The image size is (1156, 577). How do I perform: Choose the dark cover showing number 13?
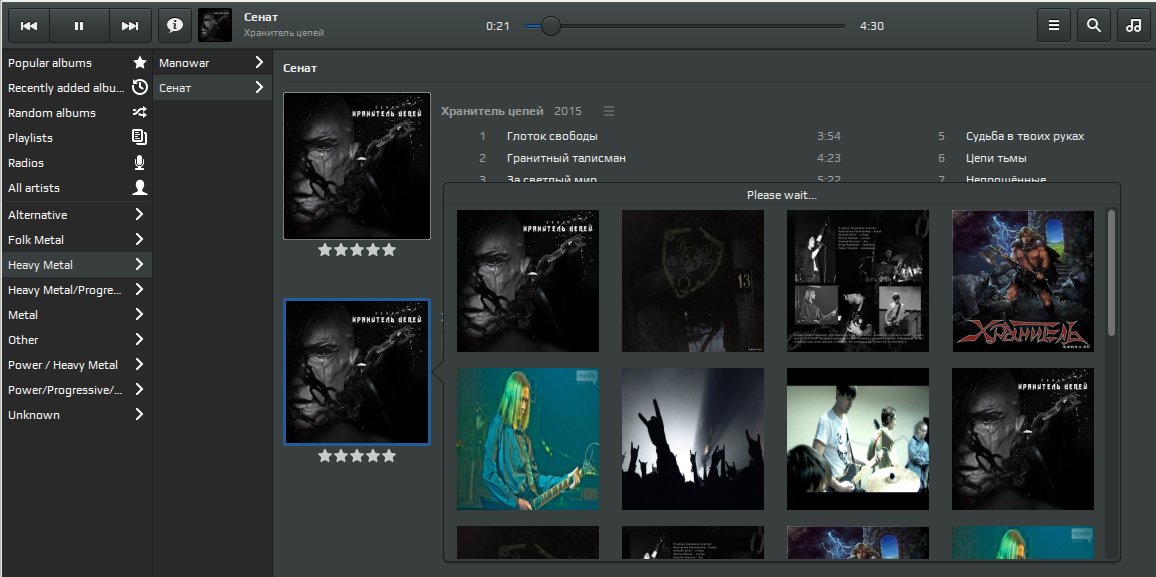[693, 281]
